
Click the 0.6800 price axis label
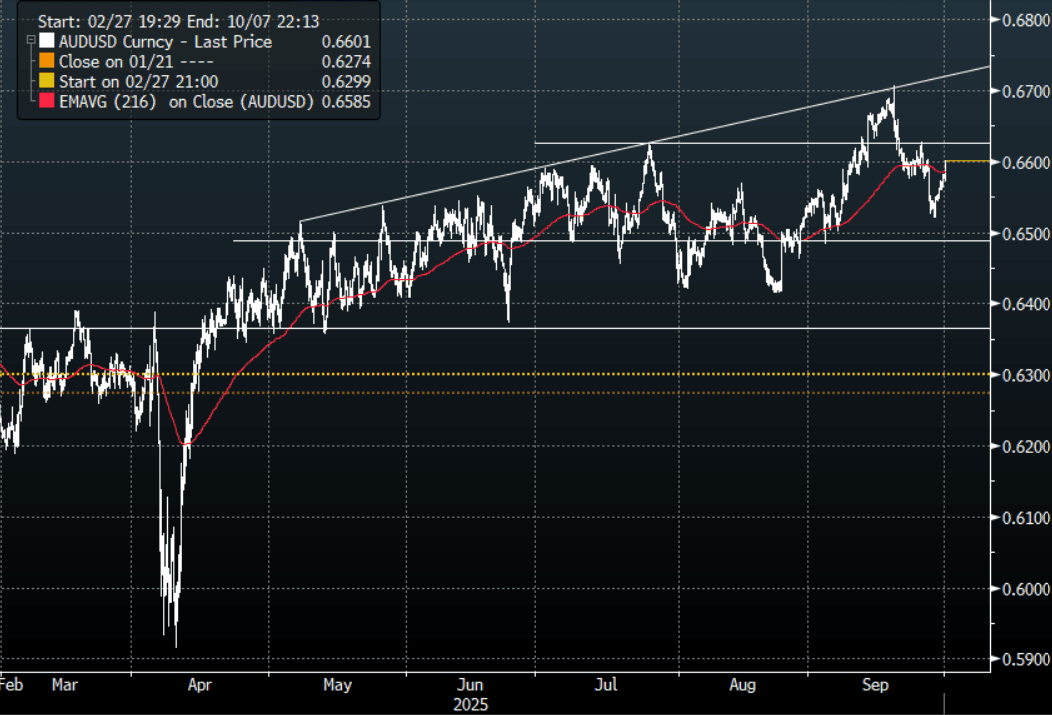[x=1026, y=20]
